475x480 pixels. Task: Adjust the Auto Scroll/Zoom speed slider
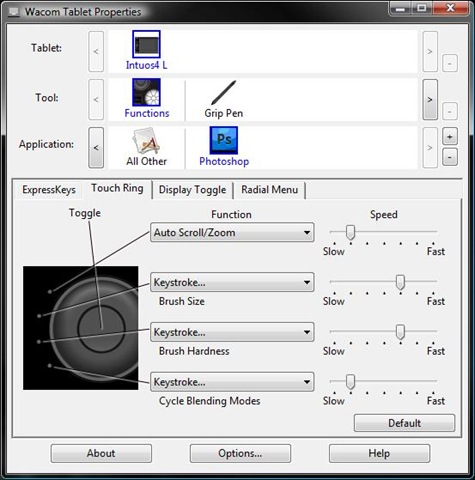click(x=350, y=232)
